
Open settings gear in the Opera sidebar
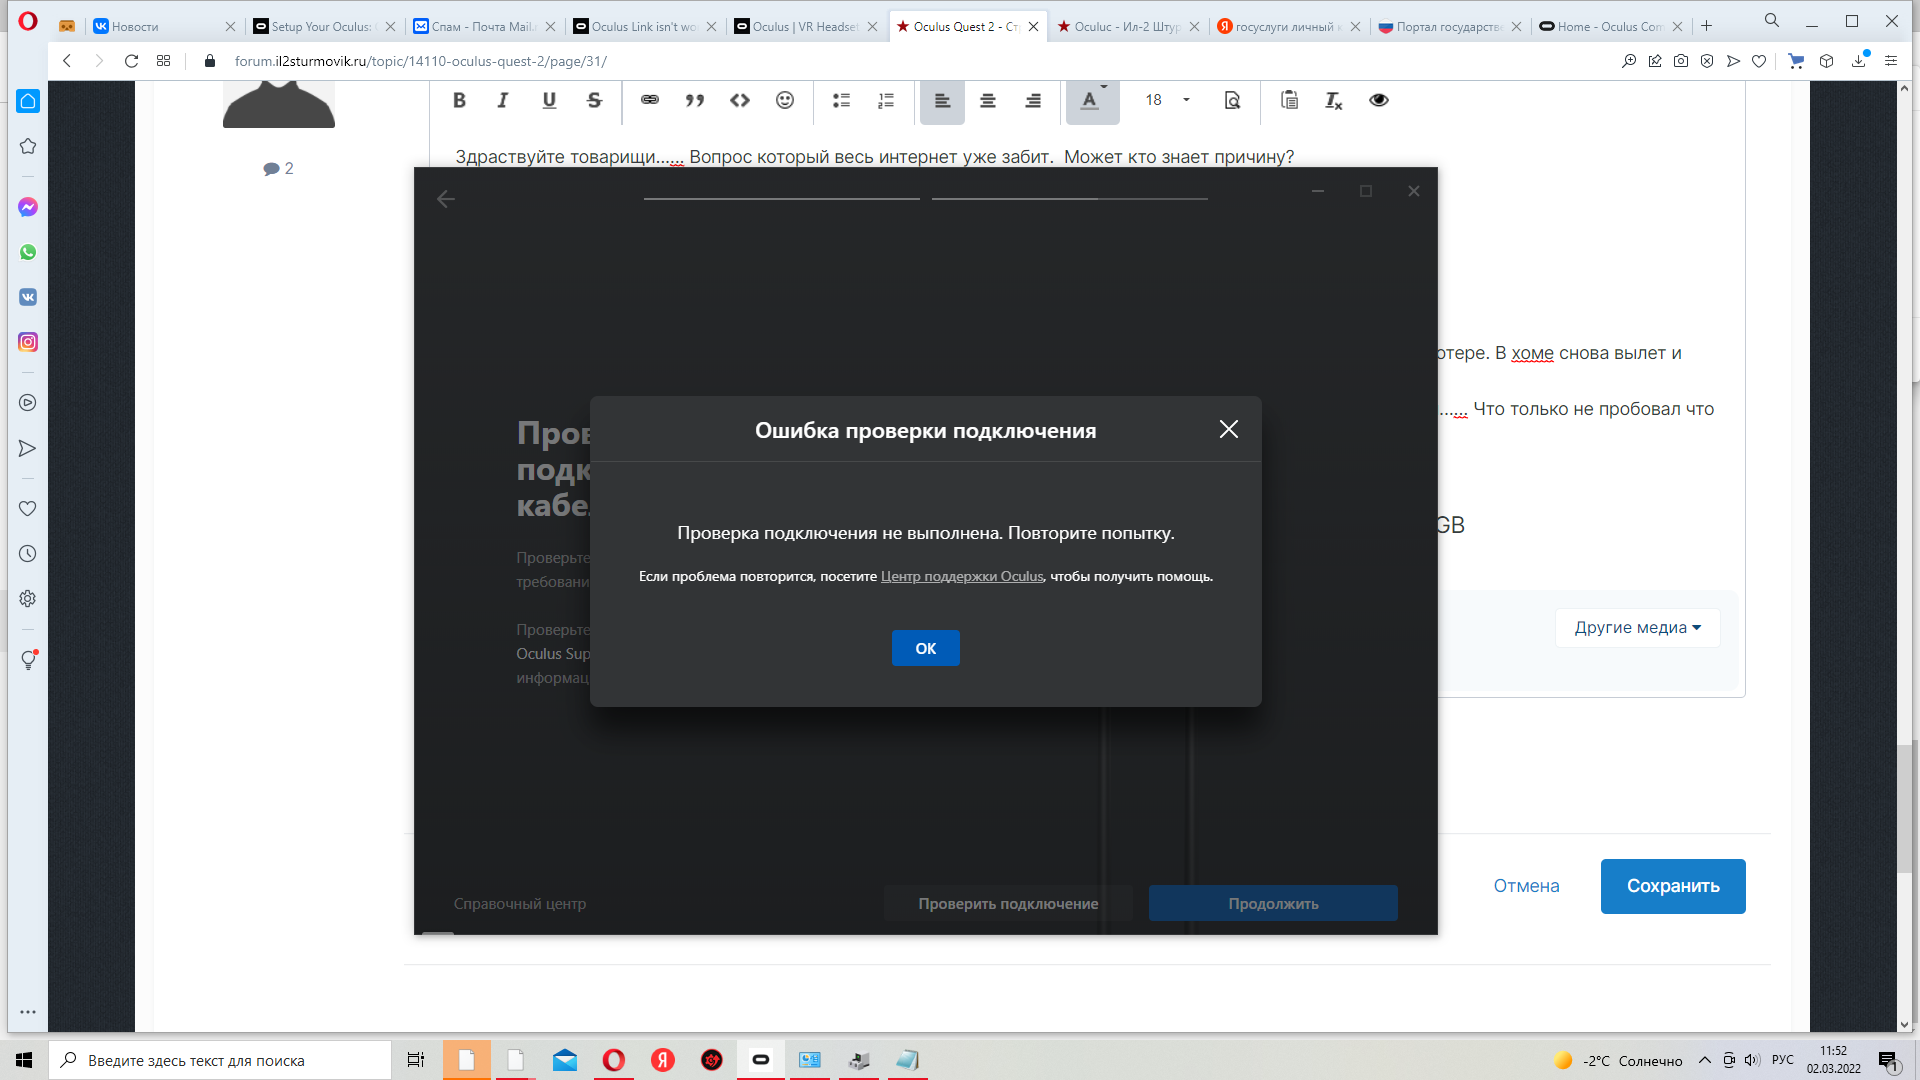[x=28, y=599]
